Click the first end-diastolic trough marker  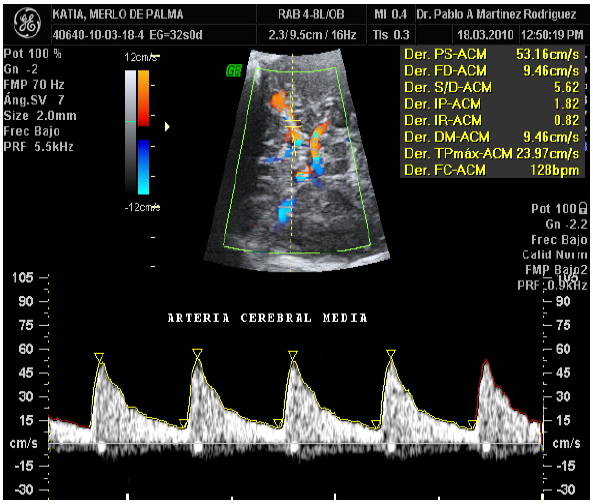(x=184, y=424)
